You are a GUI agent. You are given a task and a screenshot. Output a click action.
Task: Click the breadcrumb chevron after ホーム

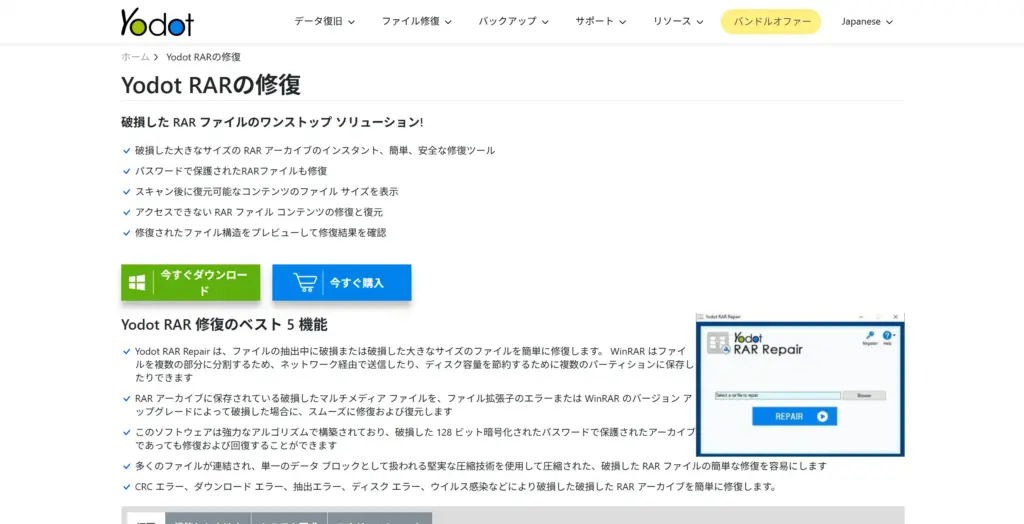click(x=157, y=57)
